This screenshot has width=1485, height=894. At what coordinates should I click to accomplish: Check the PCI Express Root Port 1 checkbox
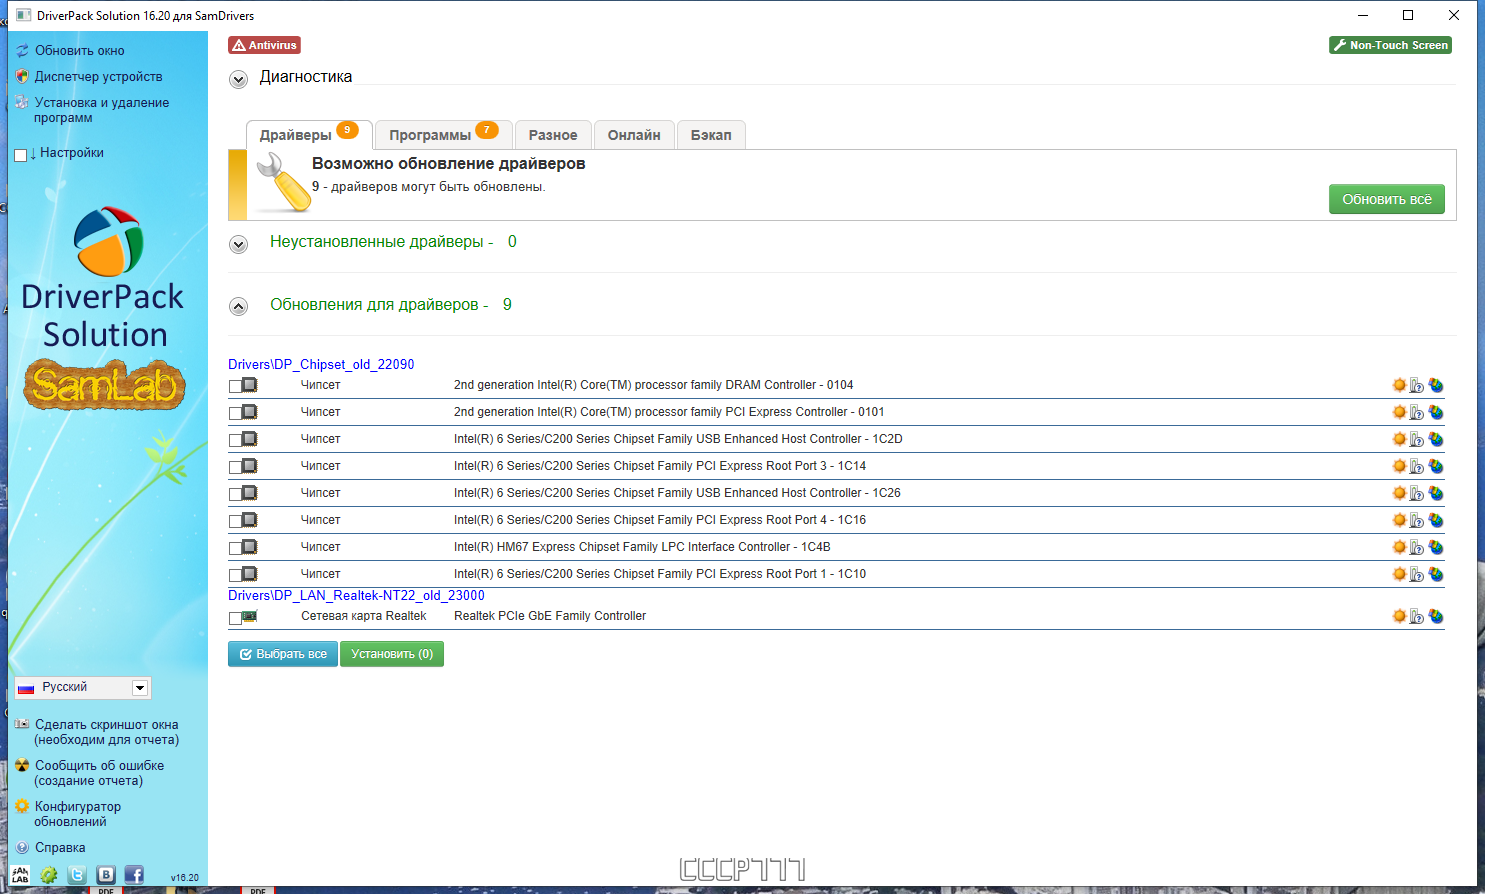point(235,575)
